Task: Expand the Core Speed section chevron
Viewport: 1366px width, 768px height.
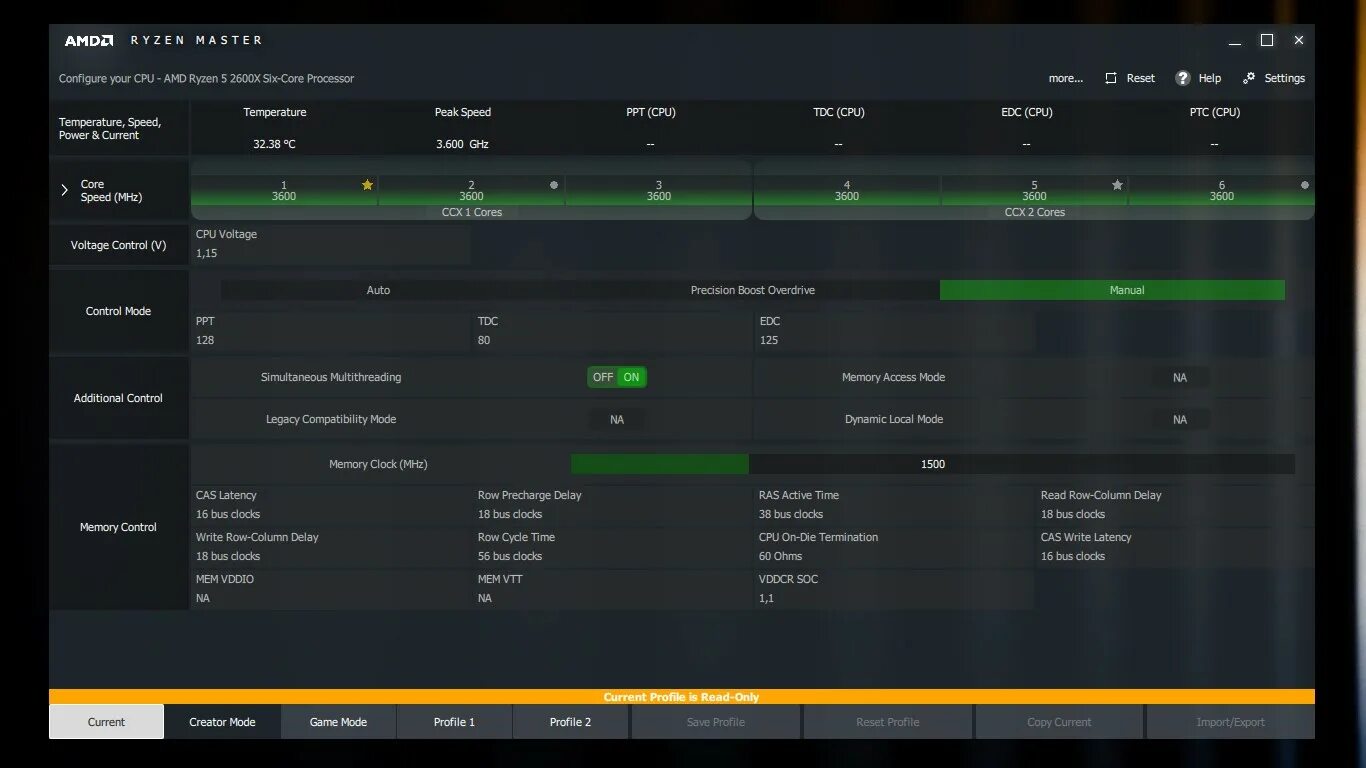Action: click(65, 189)
